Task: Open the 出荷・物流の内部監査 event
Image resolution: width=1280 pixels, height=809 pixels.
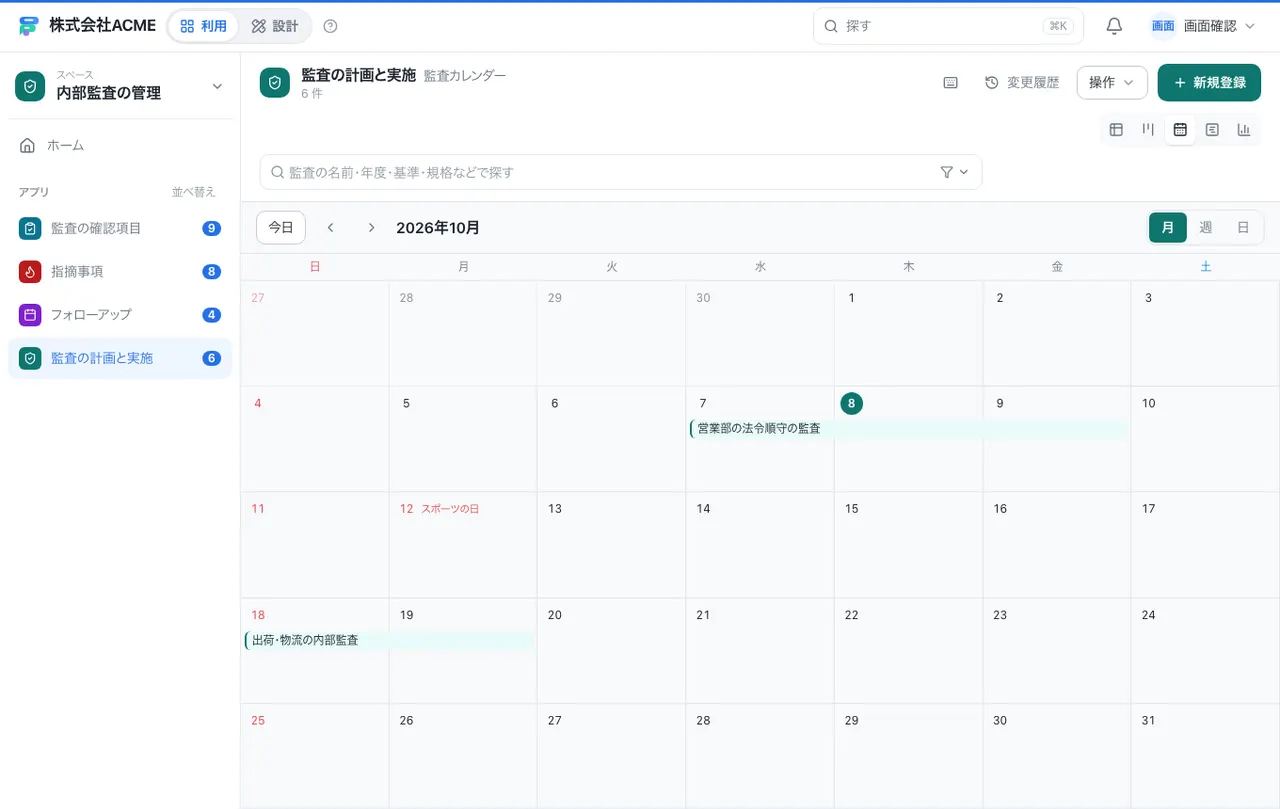Action: coord(390,640)
